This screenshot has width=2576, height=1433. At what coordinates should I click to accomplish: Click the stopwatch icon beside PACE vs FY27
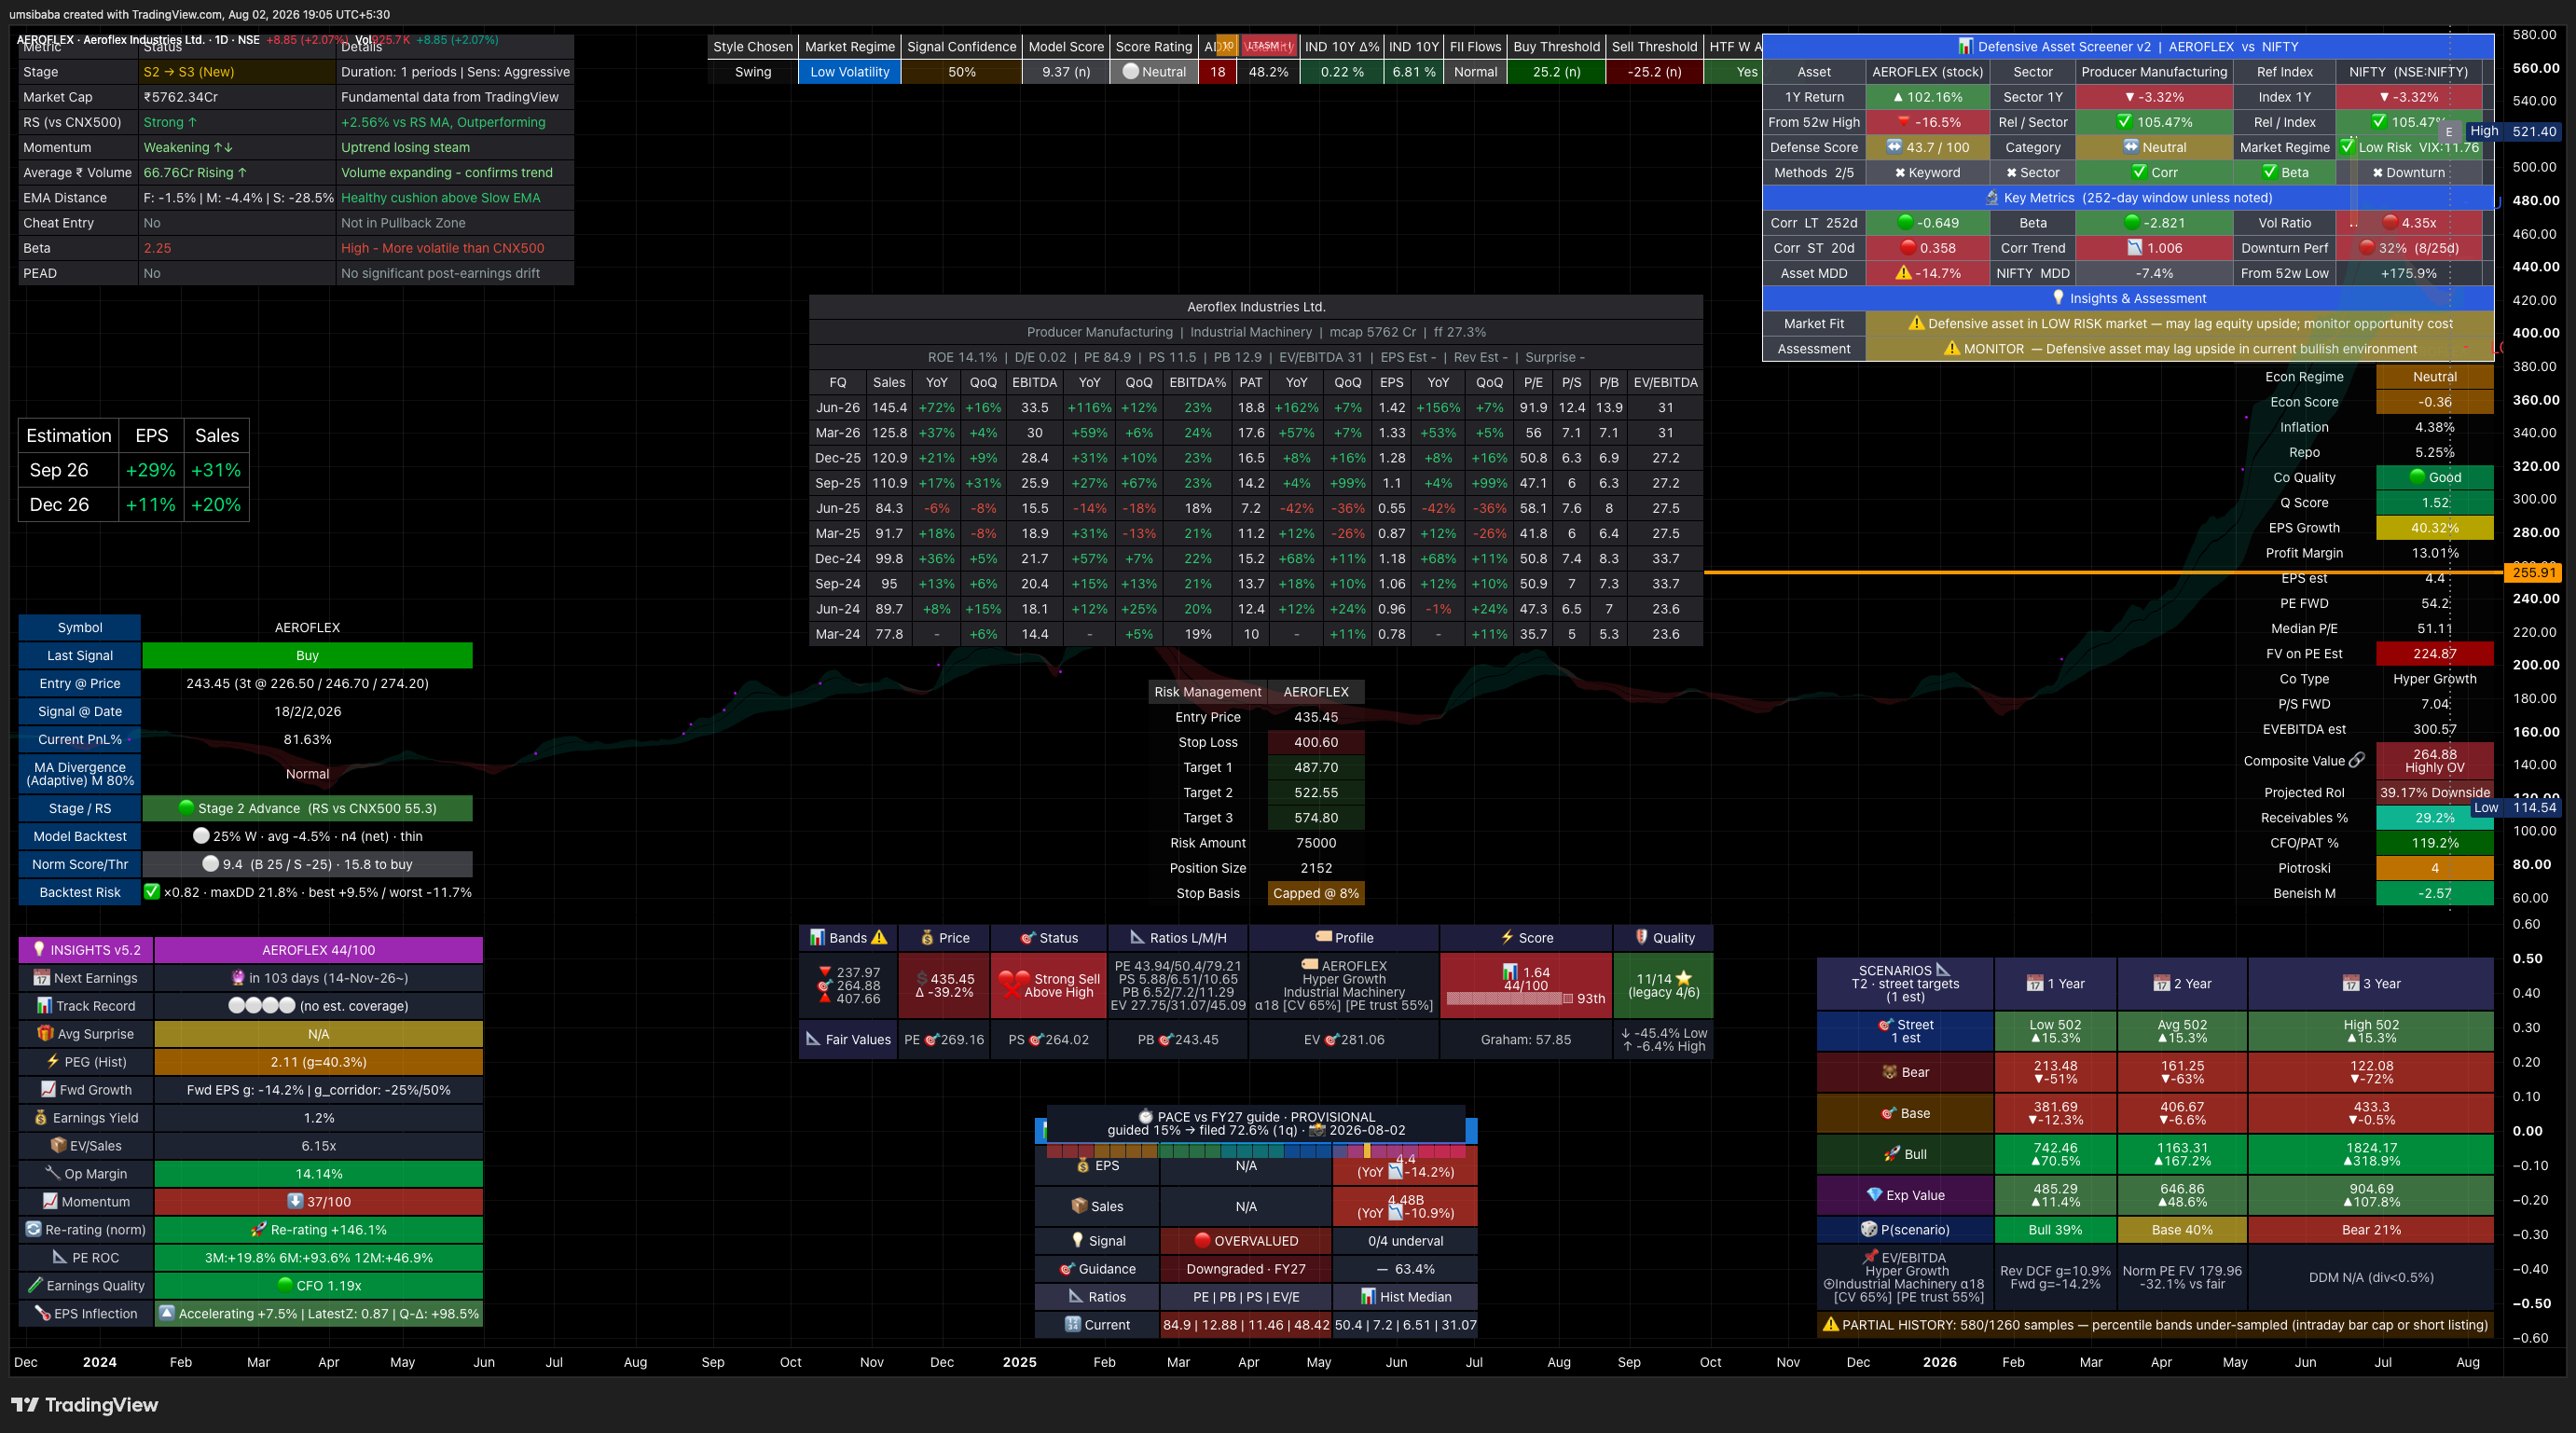point(1145,1117)
